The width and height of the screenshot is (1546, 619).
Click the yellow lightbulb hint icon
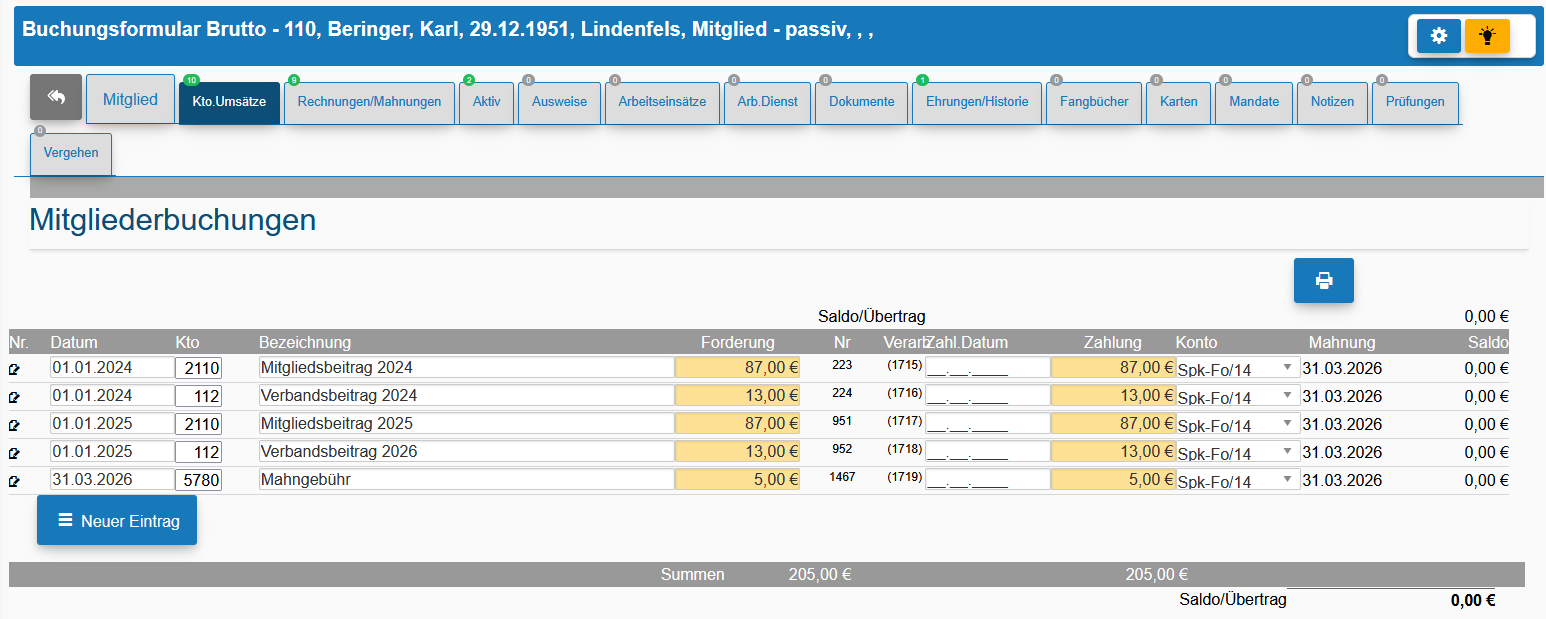coord(1487,36)
